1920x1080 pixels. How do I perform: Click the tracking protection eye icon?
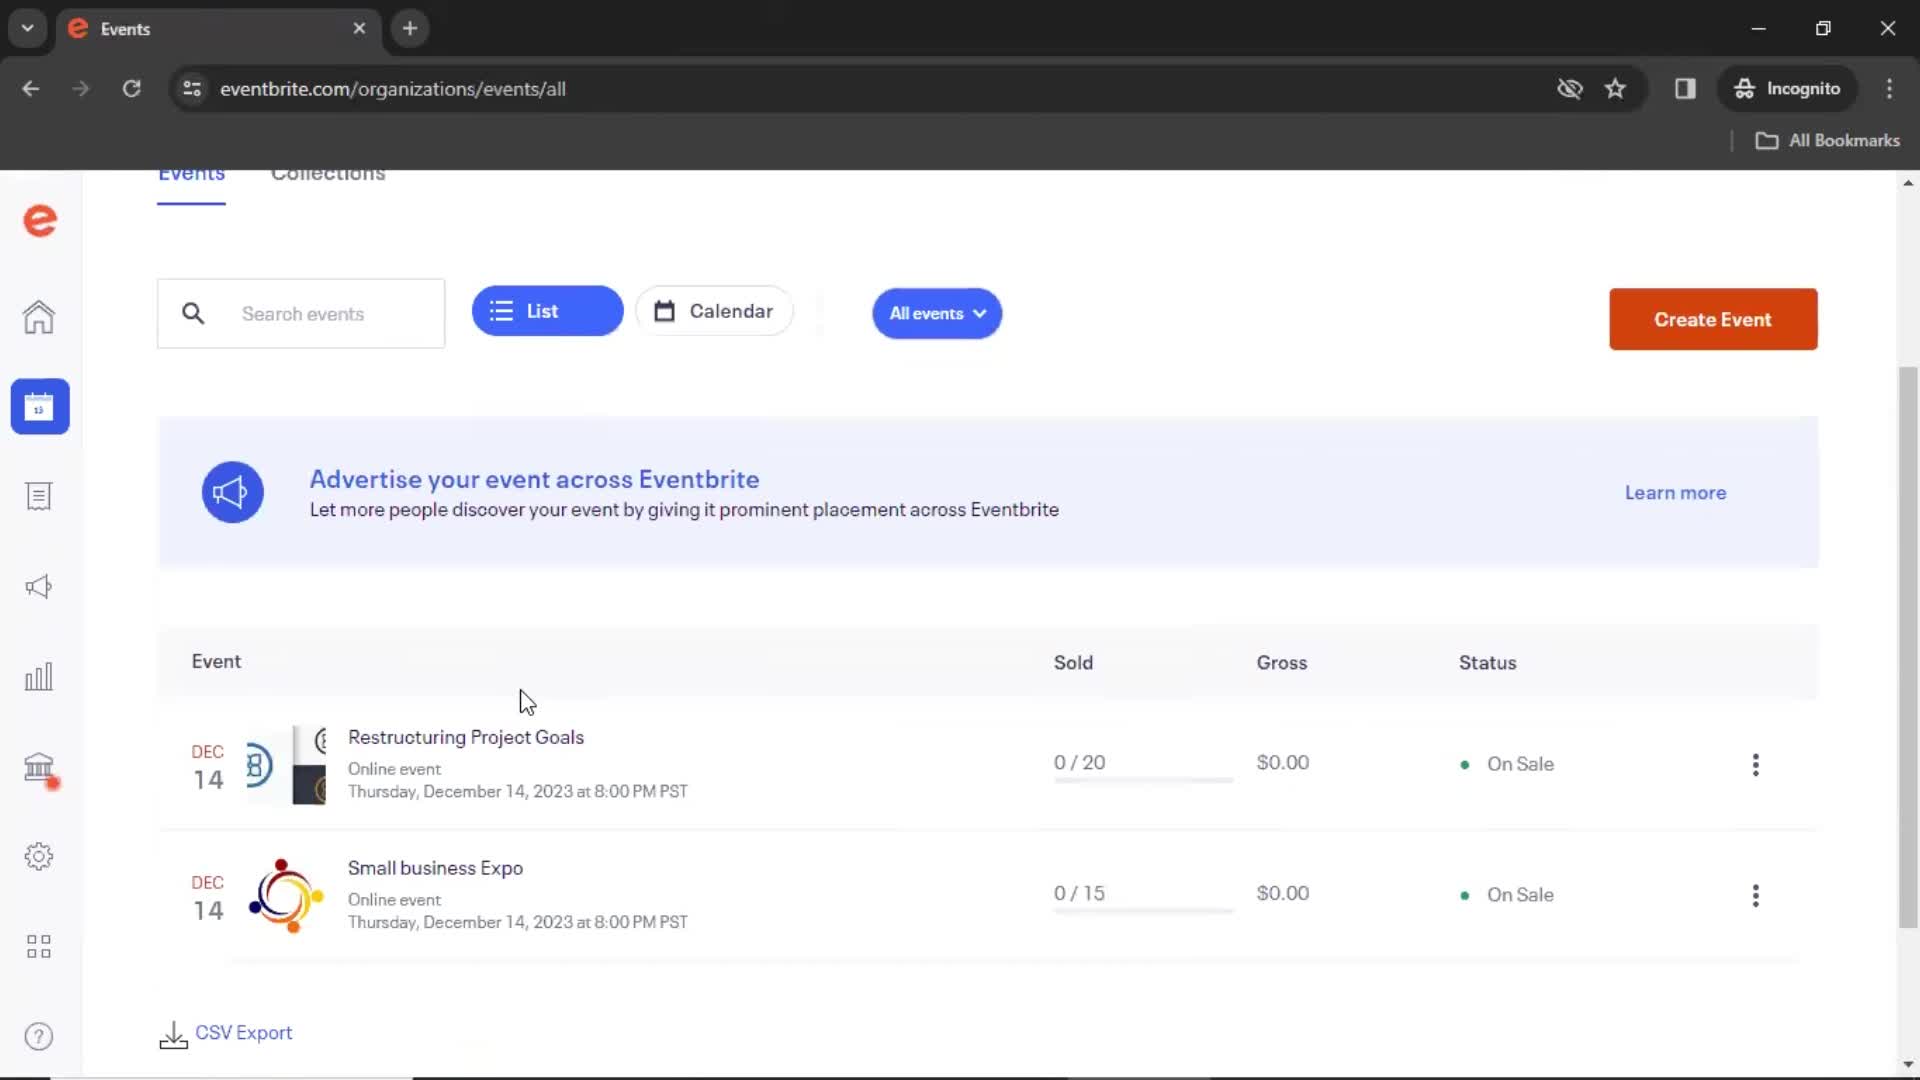1569,89
